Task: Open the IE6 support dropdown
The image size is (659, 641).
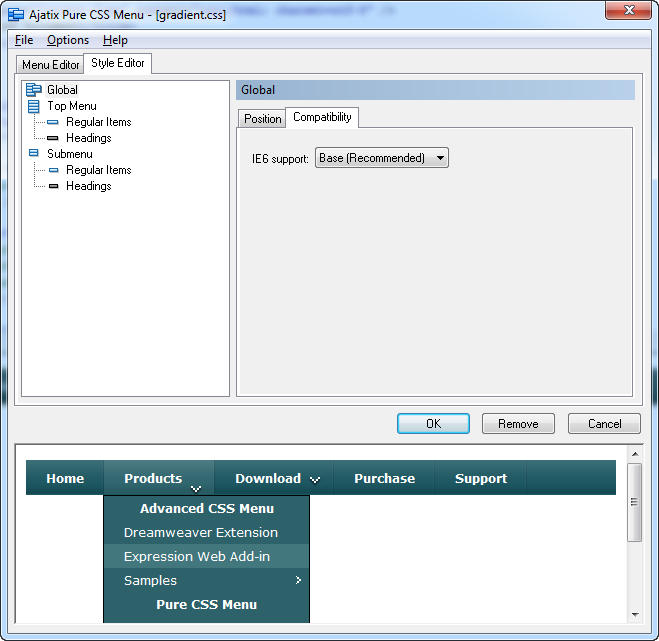Action: (x=382, y=158)
